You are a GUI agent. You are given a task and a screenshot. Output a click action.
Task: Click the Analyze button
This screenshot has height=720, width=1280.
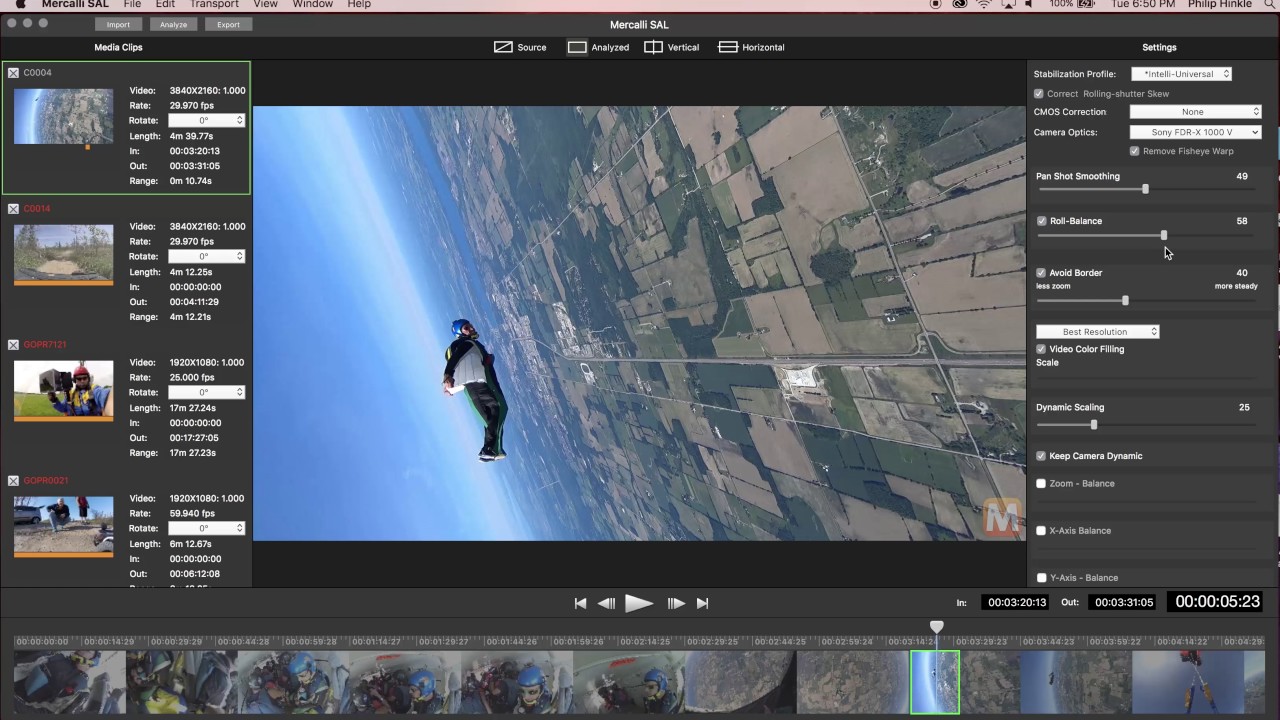[173, 24]
